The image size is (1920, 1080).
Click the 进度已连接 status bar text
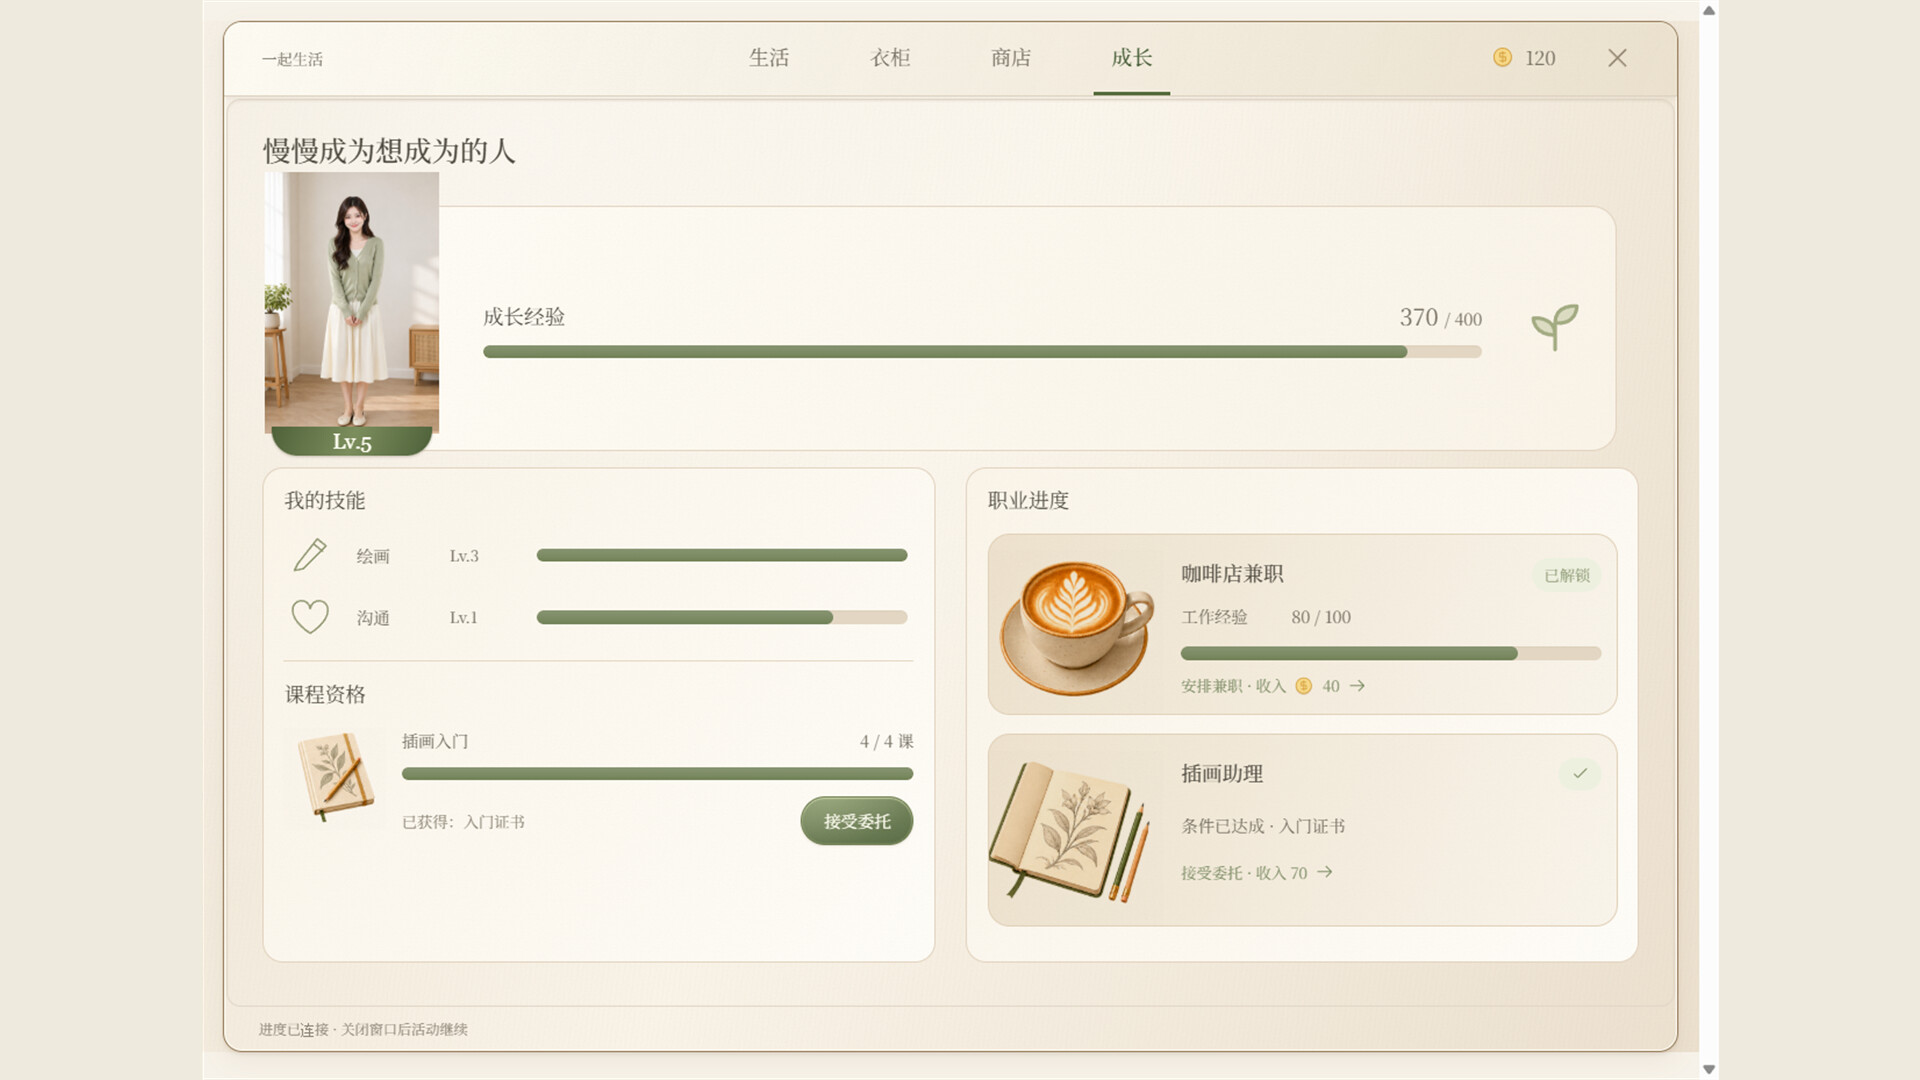[x=363, y=1029]
